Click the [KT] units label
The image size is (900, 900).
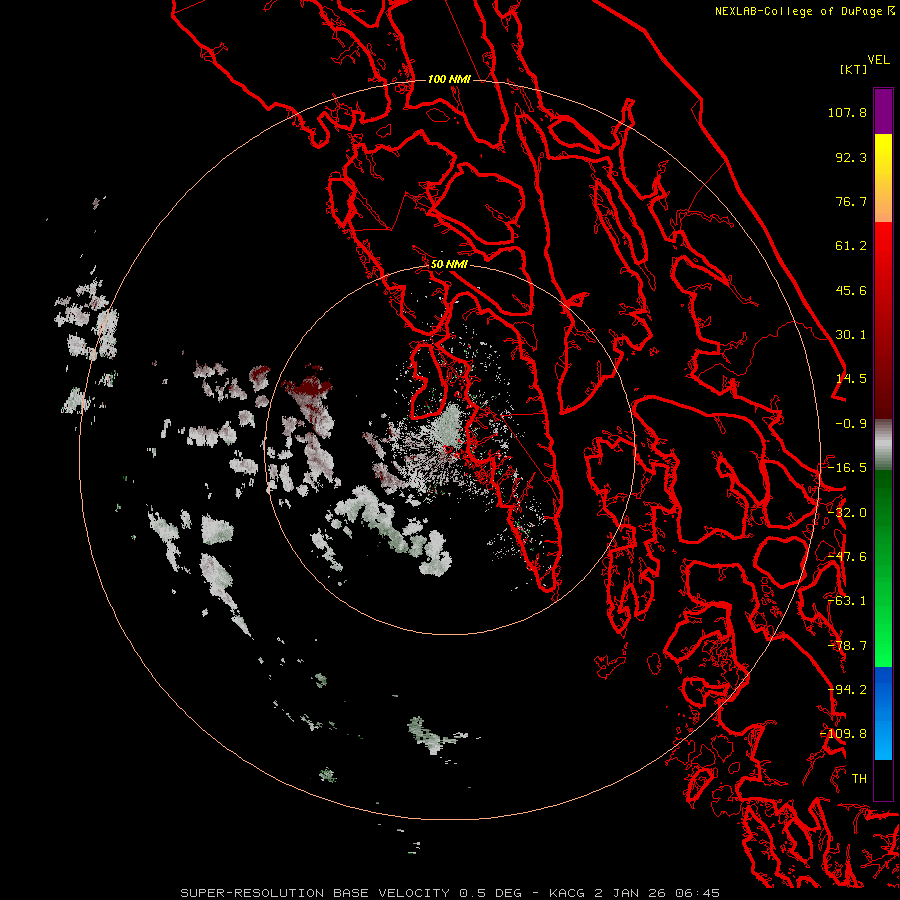pyautogui.click(x=854, y=69)
